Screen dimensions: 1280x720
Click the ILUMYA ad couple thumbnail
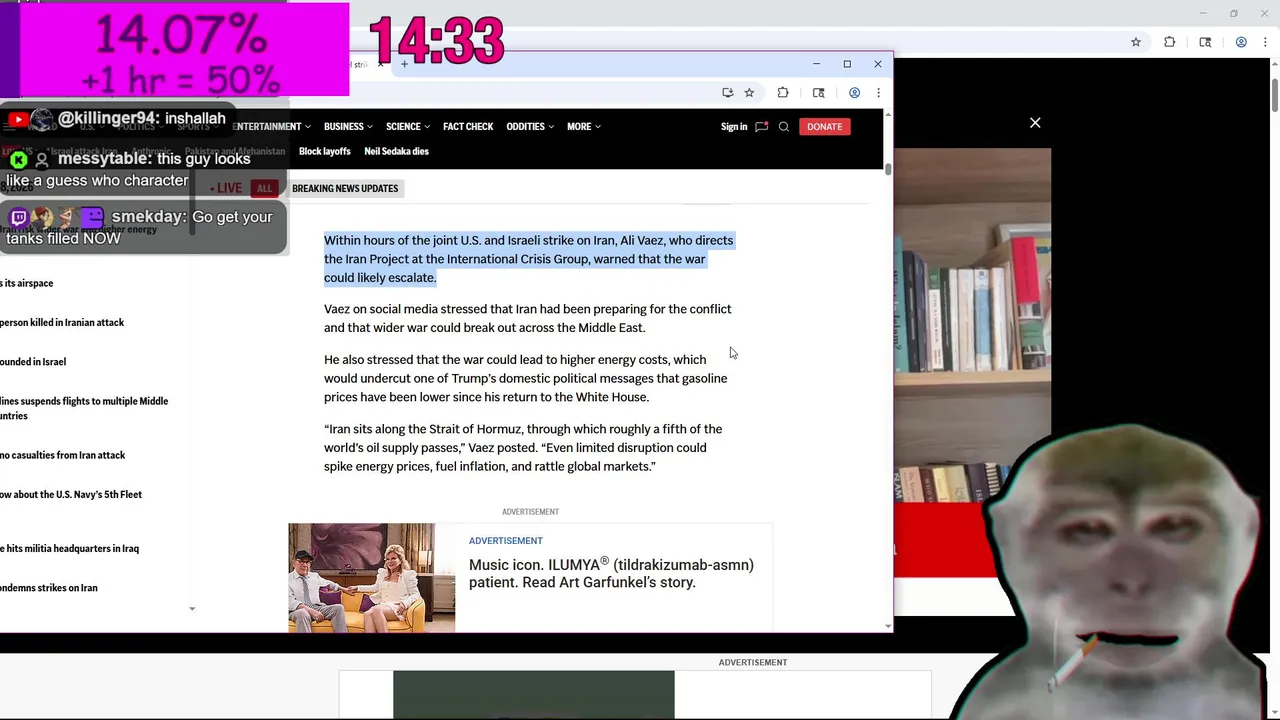(371, 578)
